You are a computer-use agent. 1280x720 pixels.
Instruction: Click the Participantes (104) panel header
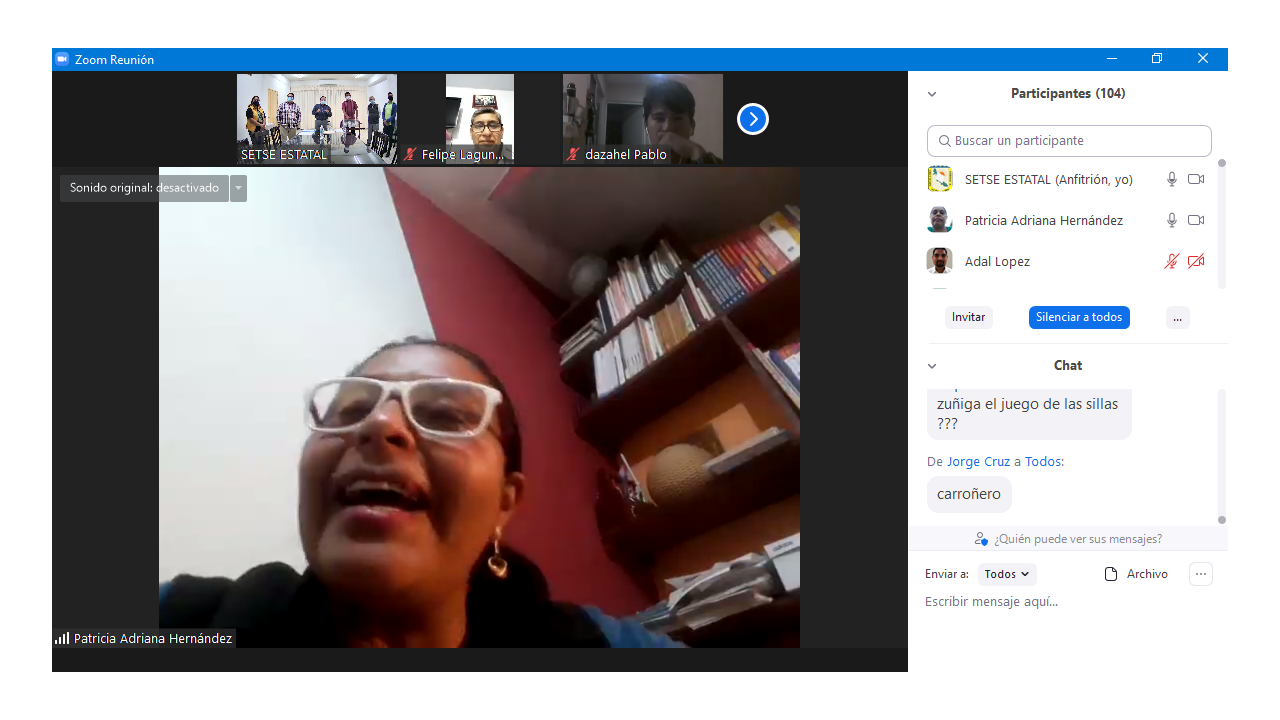1068,94
